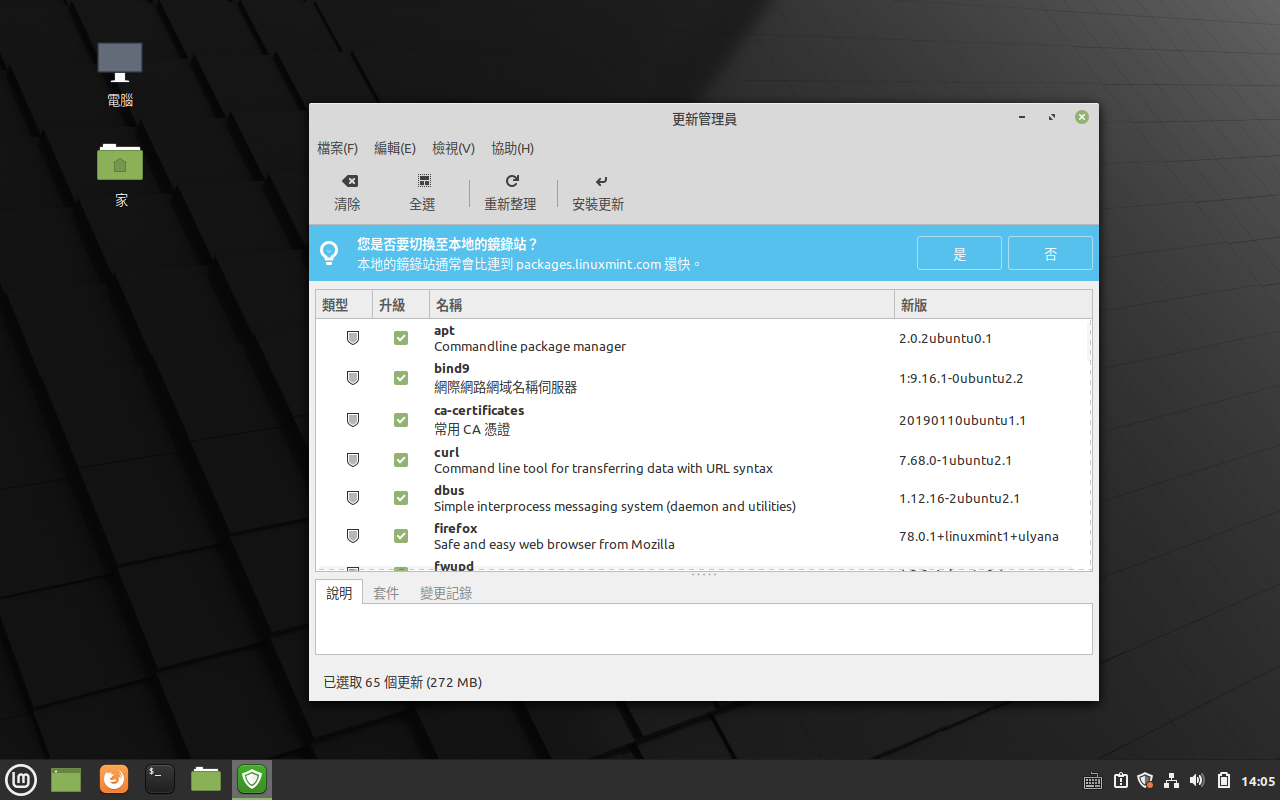Click the shield type icon for apt
Viewport: 1280px width, 800px height.
click(352, 338)
